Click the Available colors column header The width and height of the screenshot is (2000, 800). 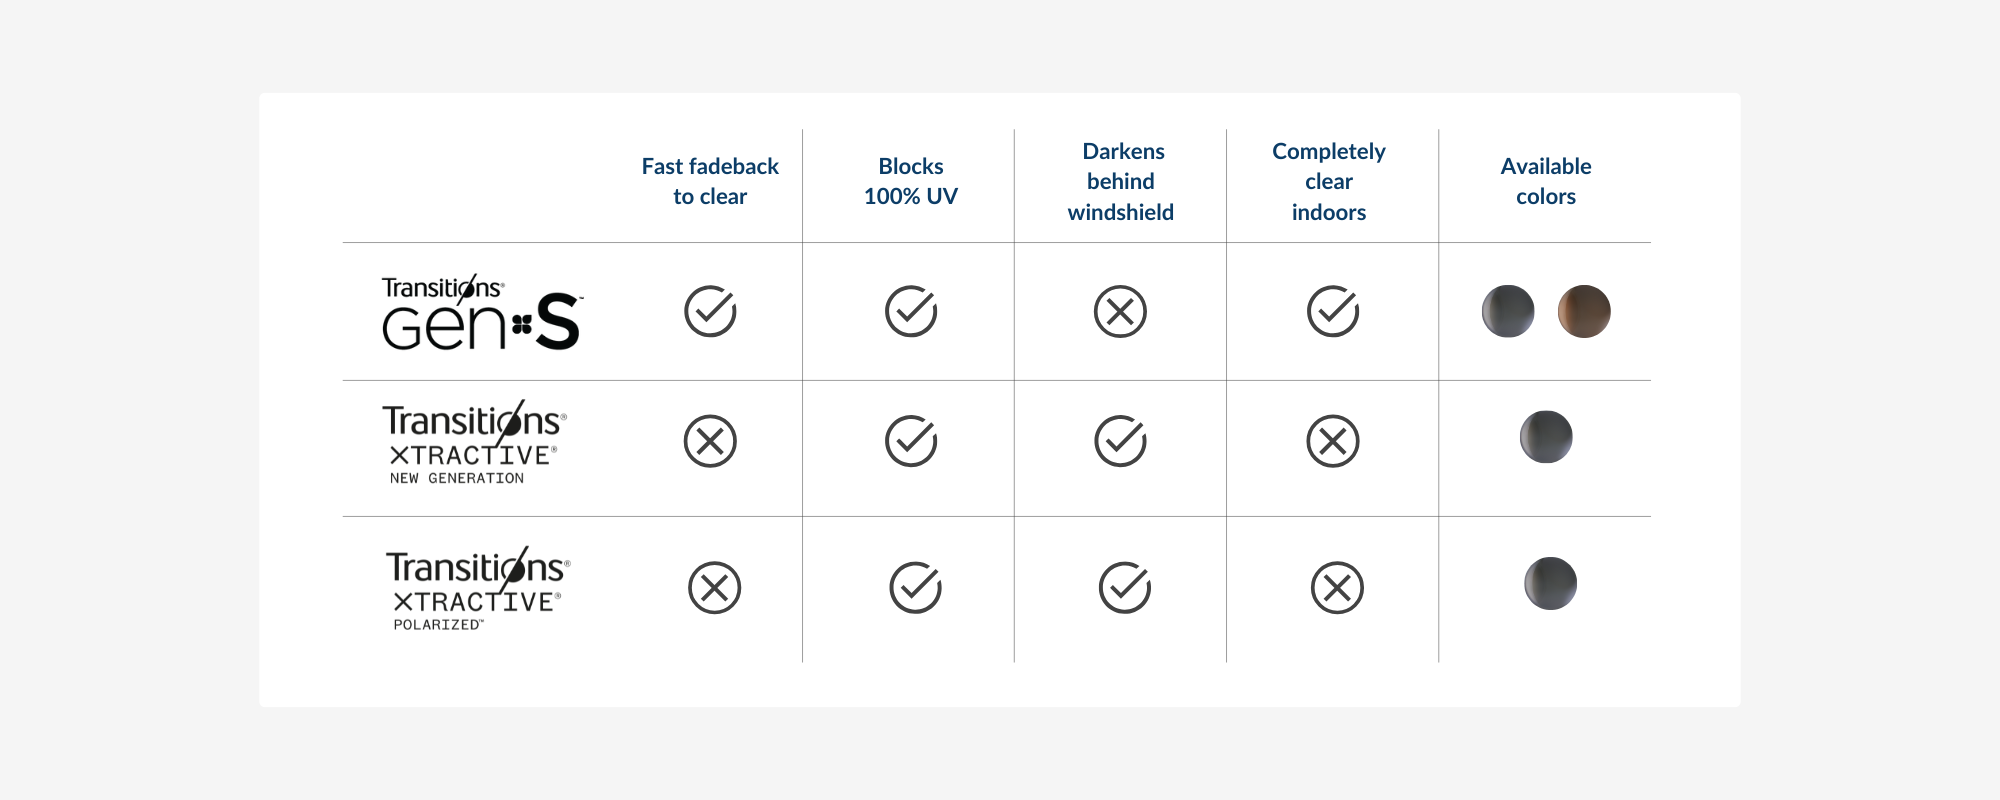click(x=1546, y=181)
